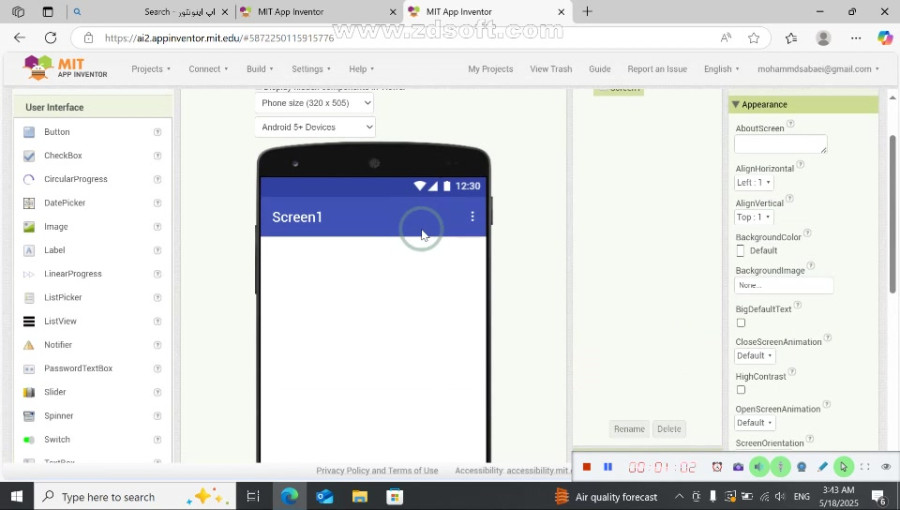This screenshot has height=510, width=900.
Task: Open the Windows Start menu
Action: pos(17,496)
